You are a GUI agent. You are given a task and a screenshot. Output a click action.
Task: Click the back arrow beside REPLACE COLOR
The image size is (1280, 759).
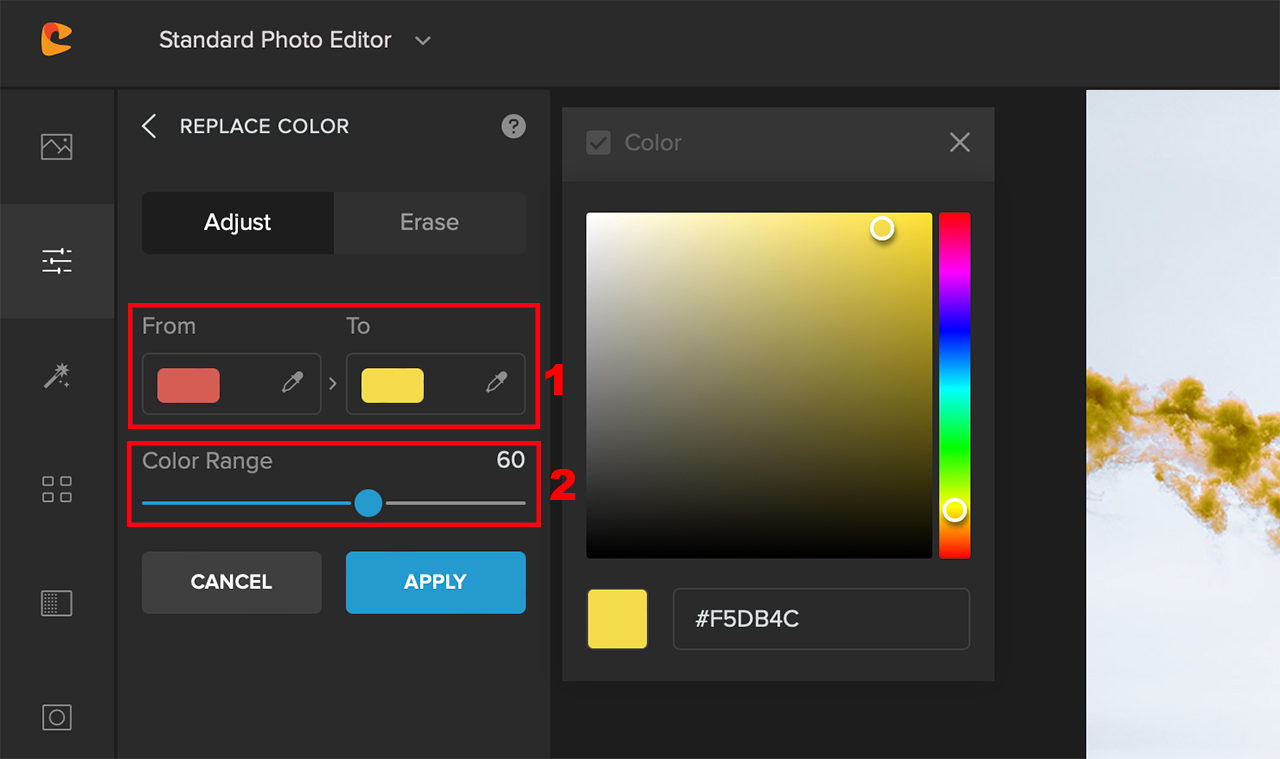coord(148,126)
